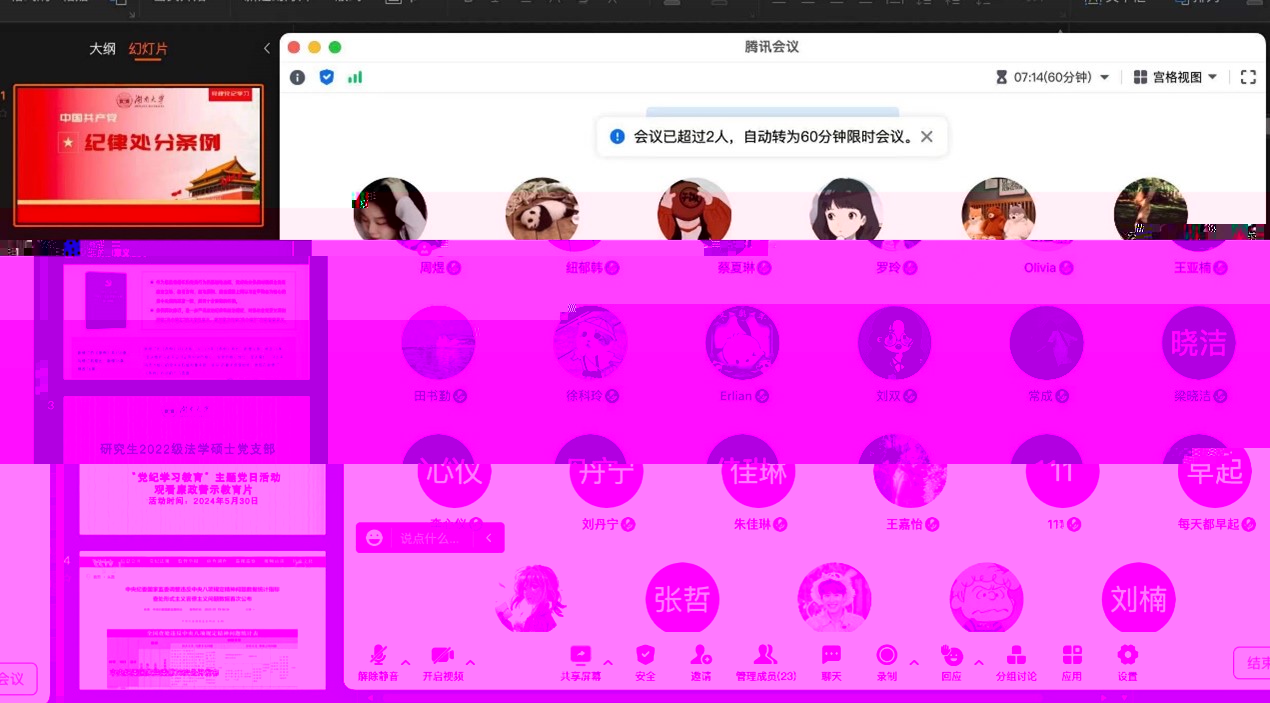Select the 晓洁 avatar tile
Viewport: 1270px width, 703px height.
[x=1198, y=342]
